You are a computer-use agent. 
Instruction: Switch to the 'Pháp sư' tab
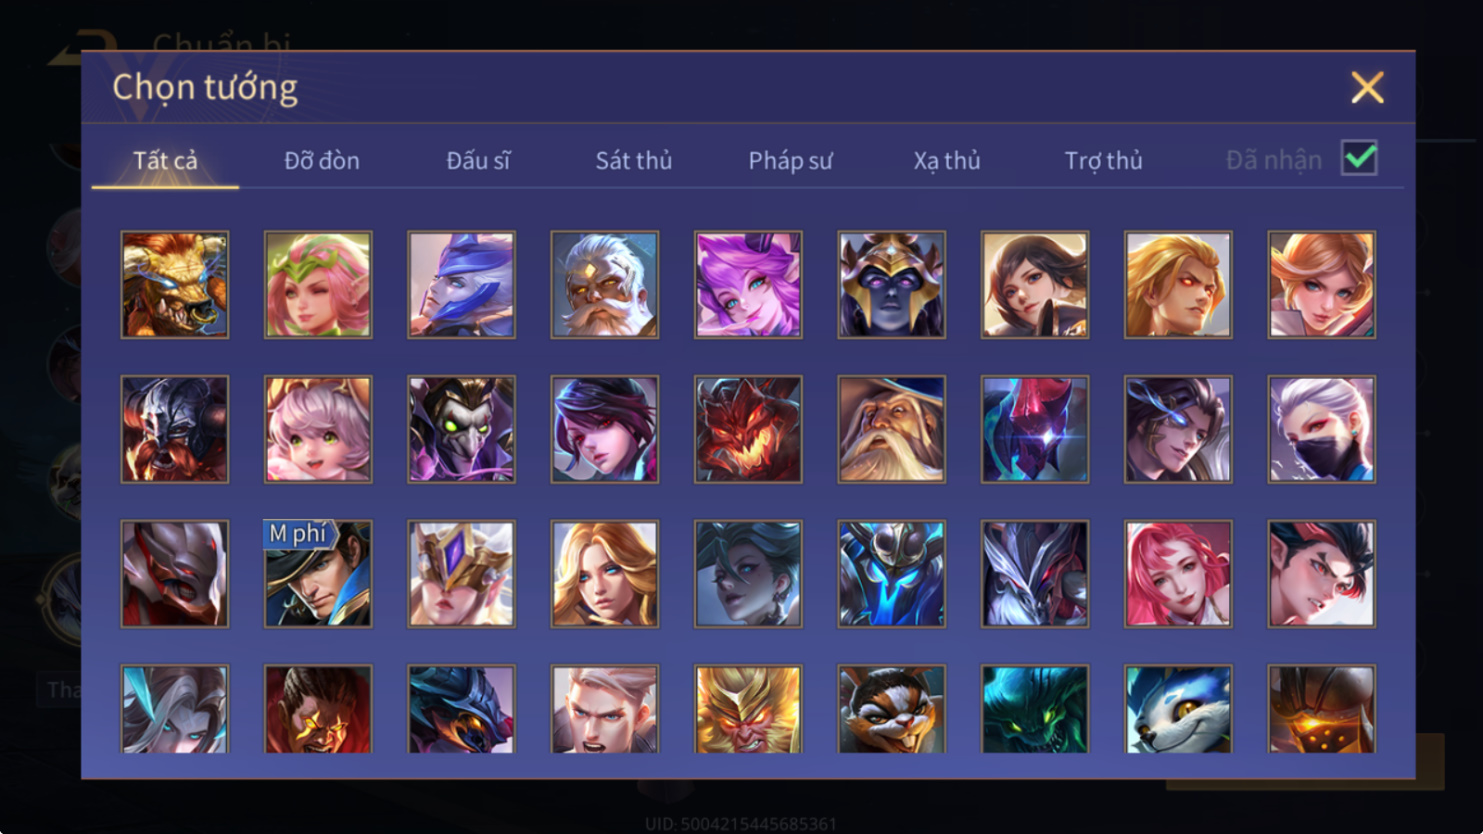coord(790,160)
